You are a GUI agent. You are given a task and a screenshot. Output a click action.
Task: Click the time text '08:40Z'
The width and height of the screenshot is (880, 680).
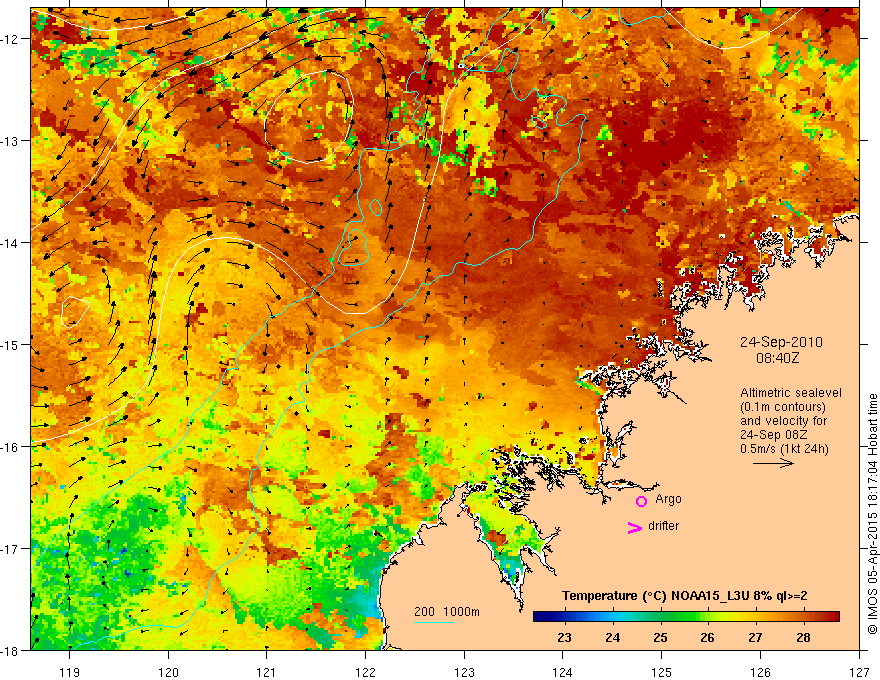[x=778, y=358]
